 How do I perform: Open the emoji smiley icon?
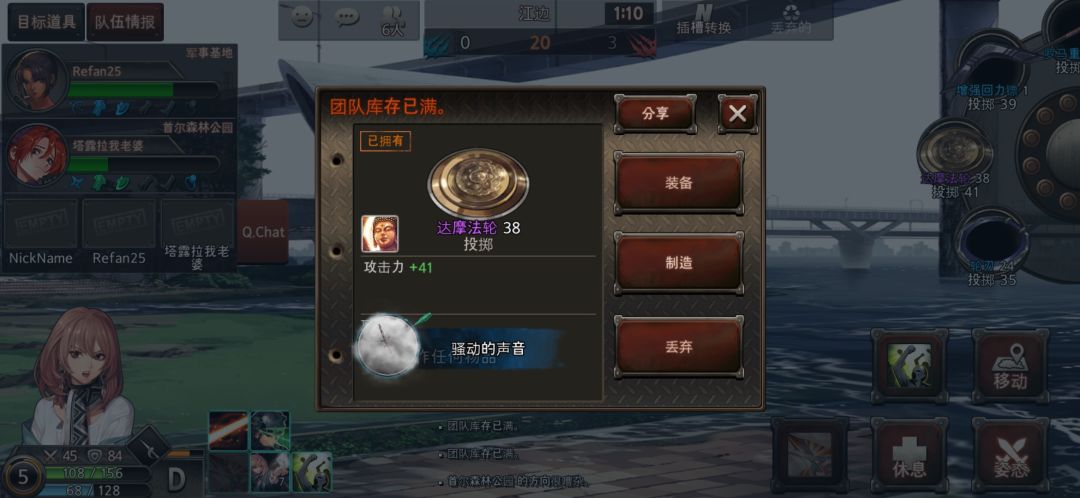pos(302,17)
